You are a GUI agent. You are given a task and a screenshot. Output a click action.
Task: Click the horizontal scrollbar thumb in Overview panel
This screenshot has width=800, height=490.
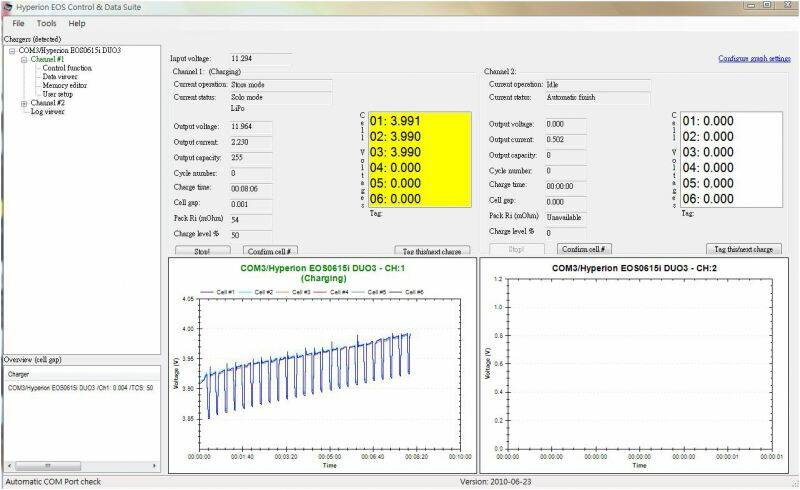click(x=48, y=466)
